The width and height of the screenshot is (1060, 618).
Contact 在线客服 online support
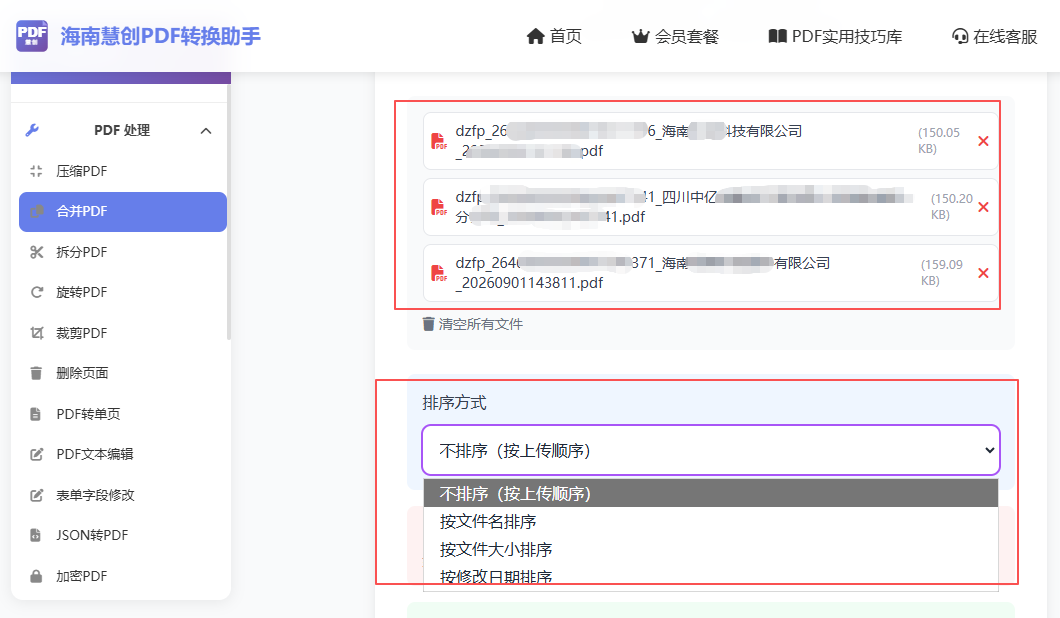pos(994,37)
